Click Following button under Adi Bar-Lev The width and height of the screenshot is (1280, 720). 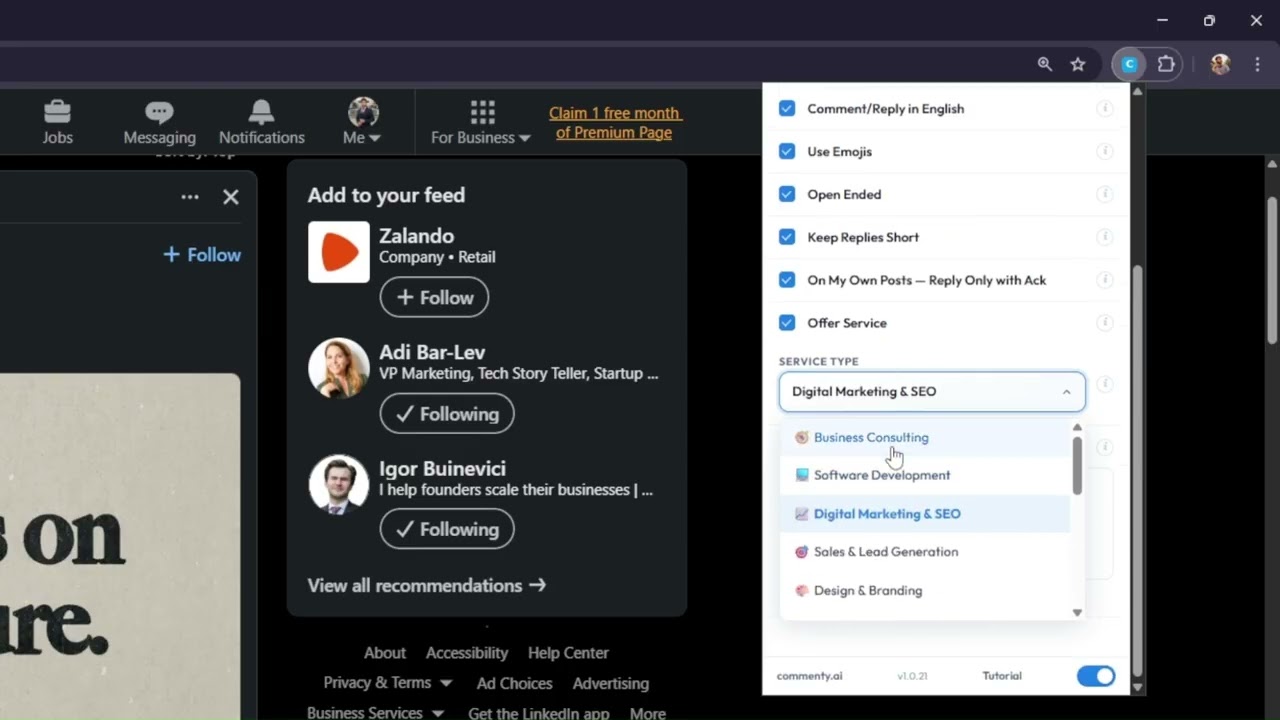[x=447, y=413]
